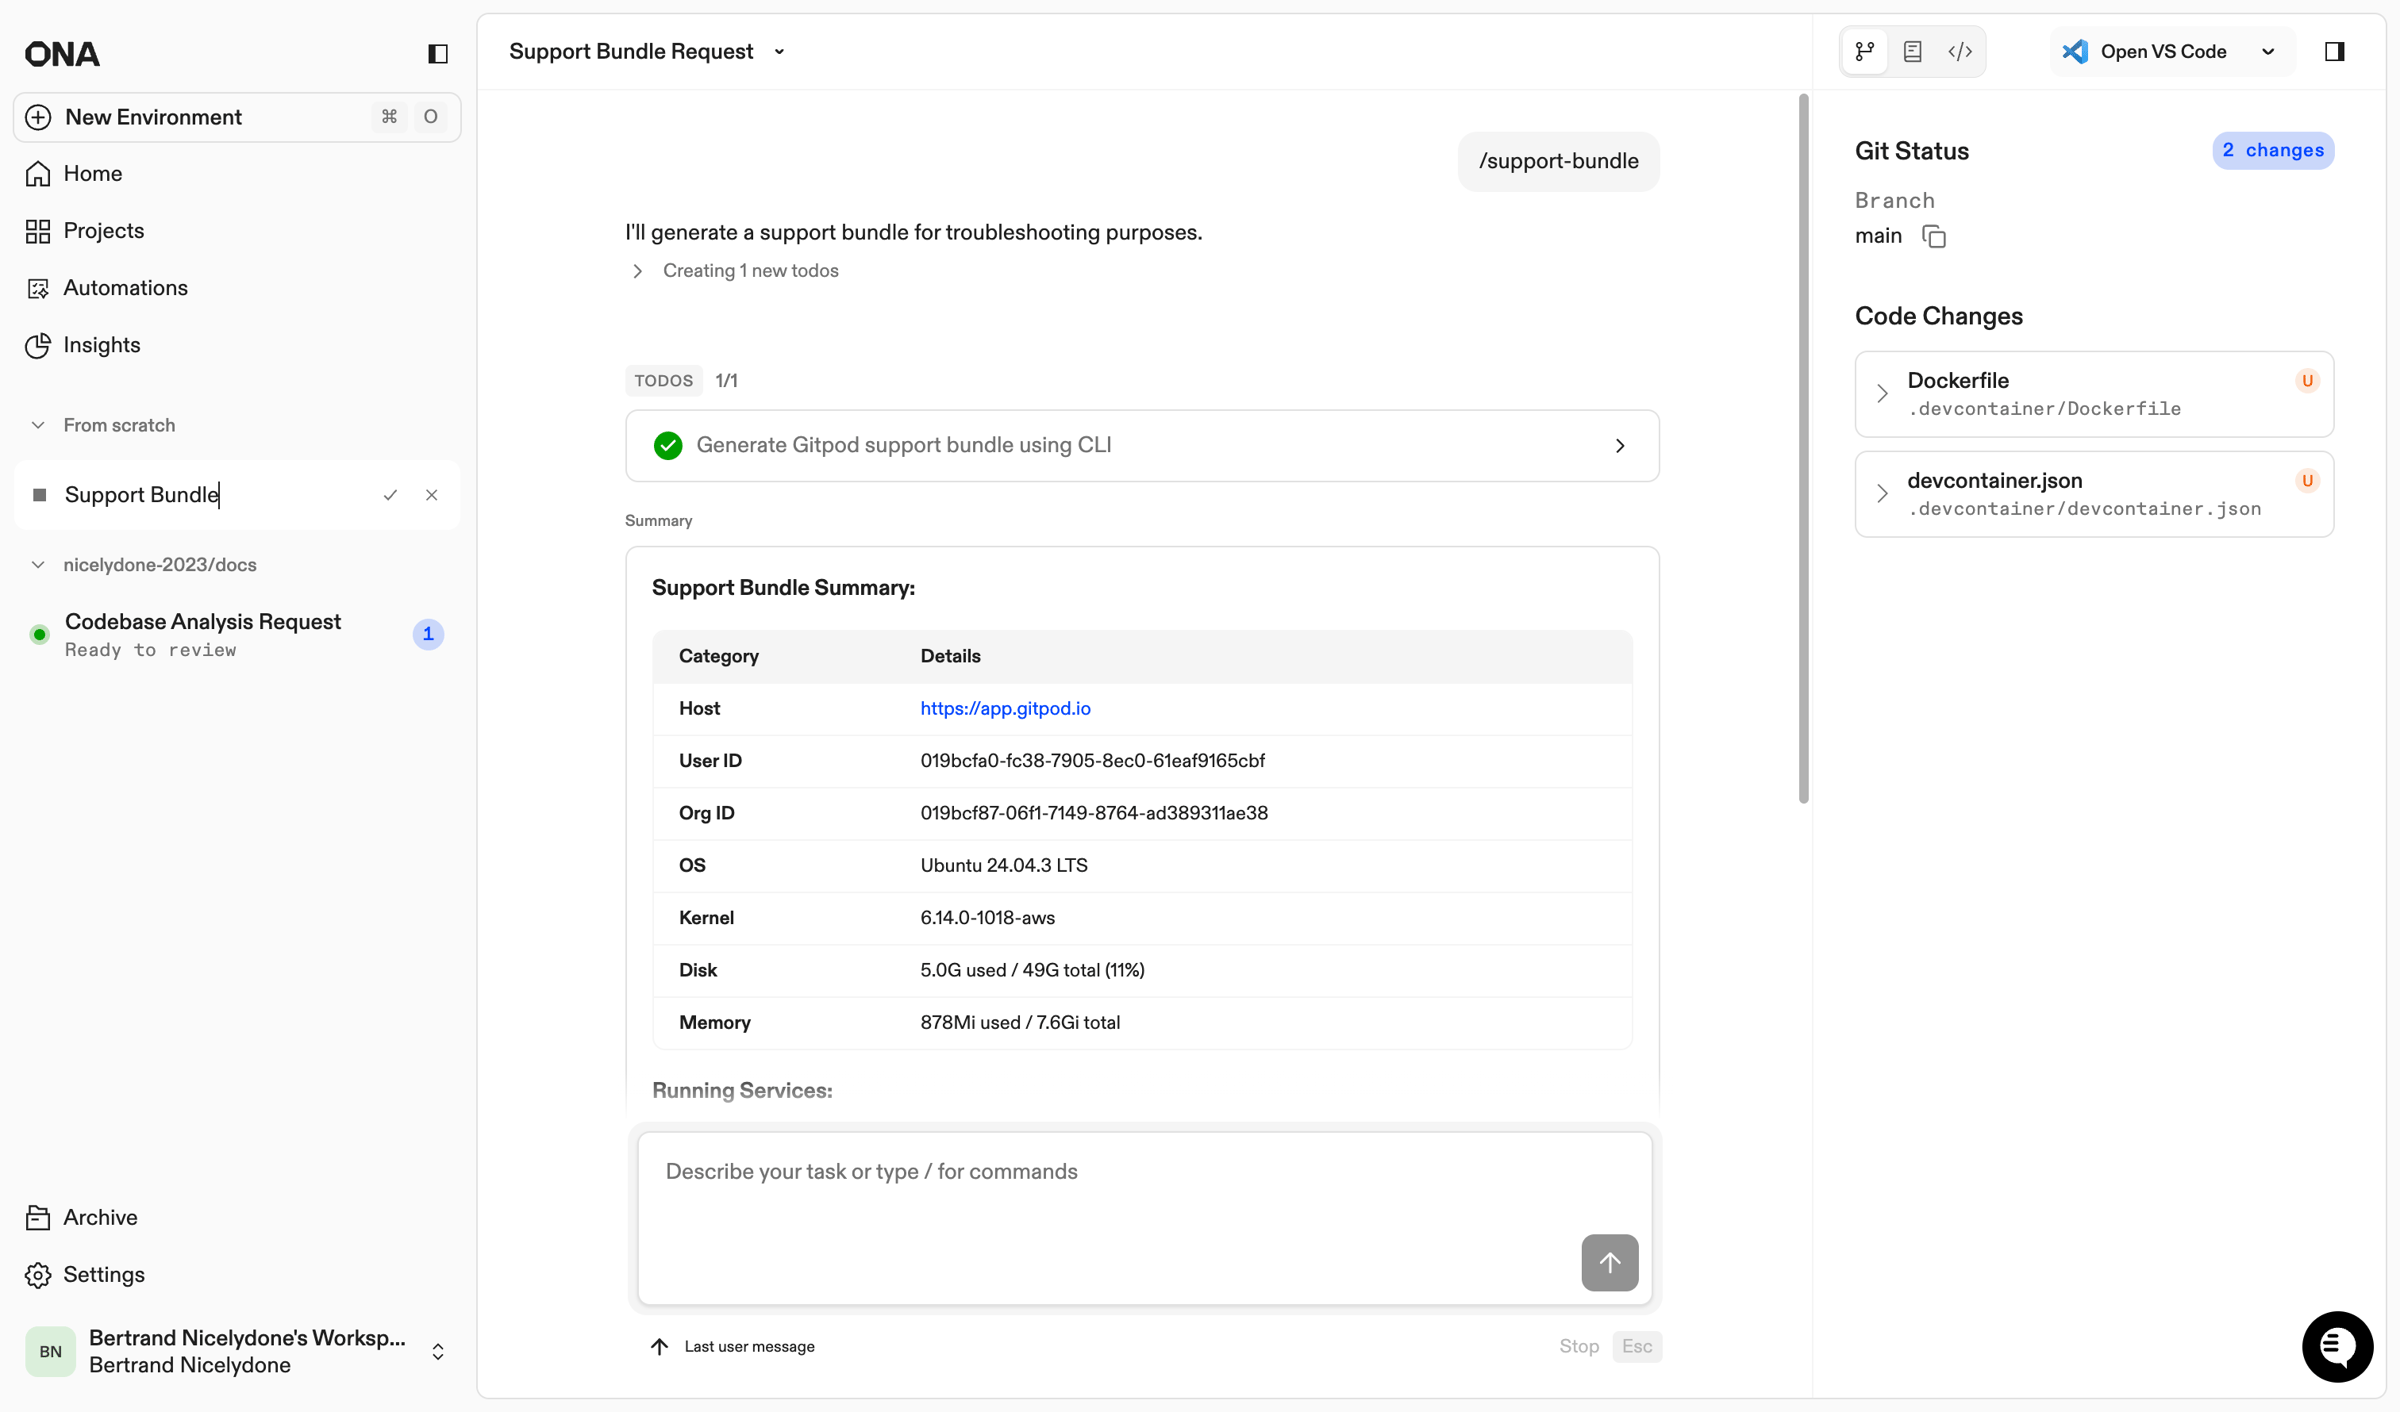Click the TODOS label
The image size is (2400, 1412).
[x=663, y=381]
